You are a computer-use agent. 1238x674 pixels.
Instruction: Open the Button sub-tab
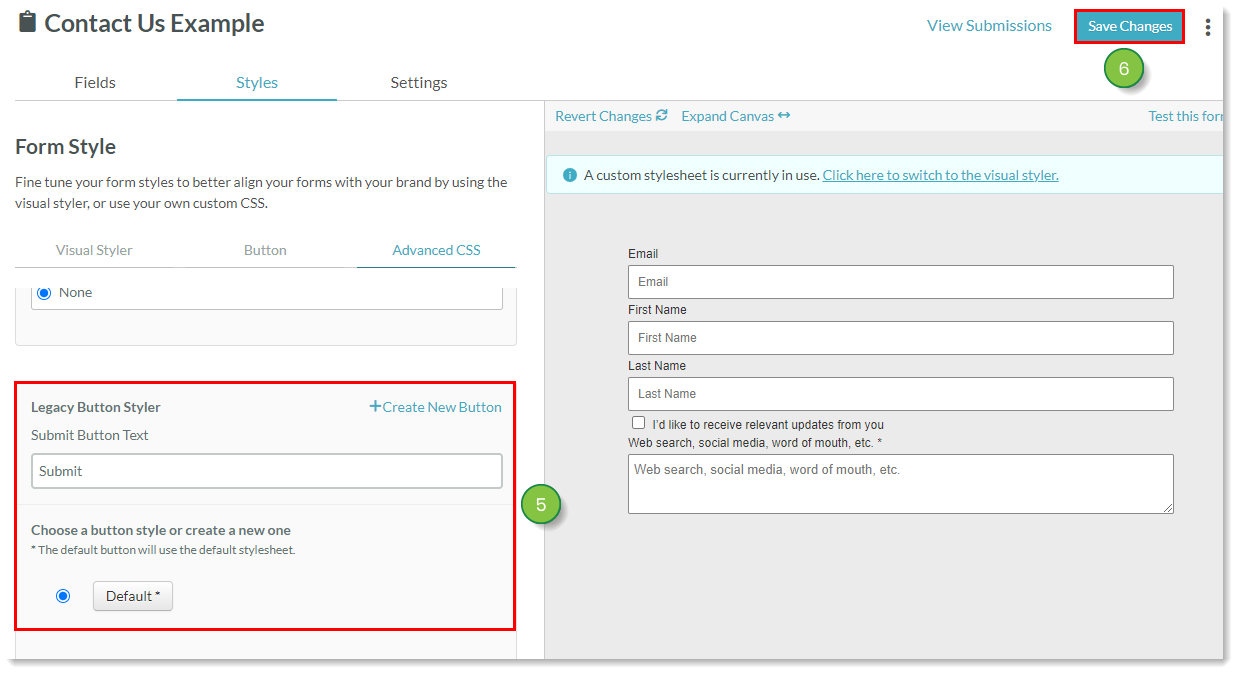click(265, 250)
